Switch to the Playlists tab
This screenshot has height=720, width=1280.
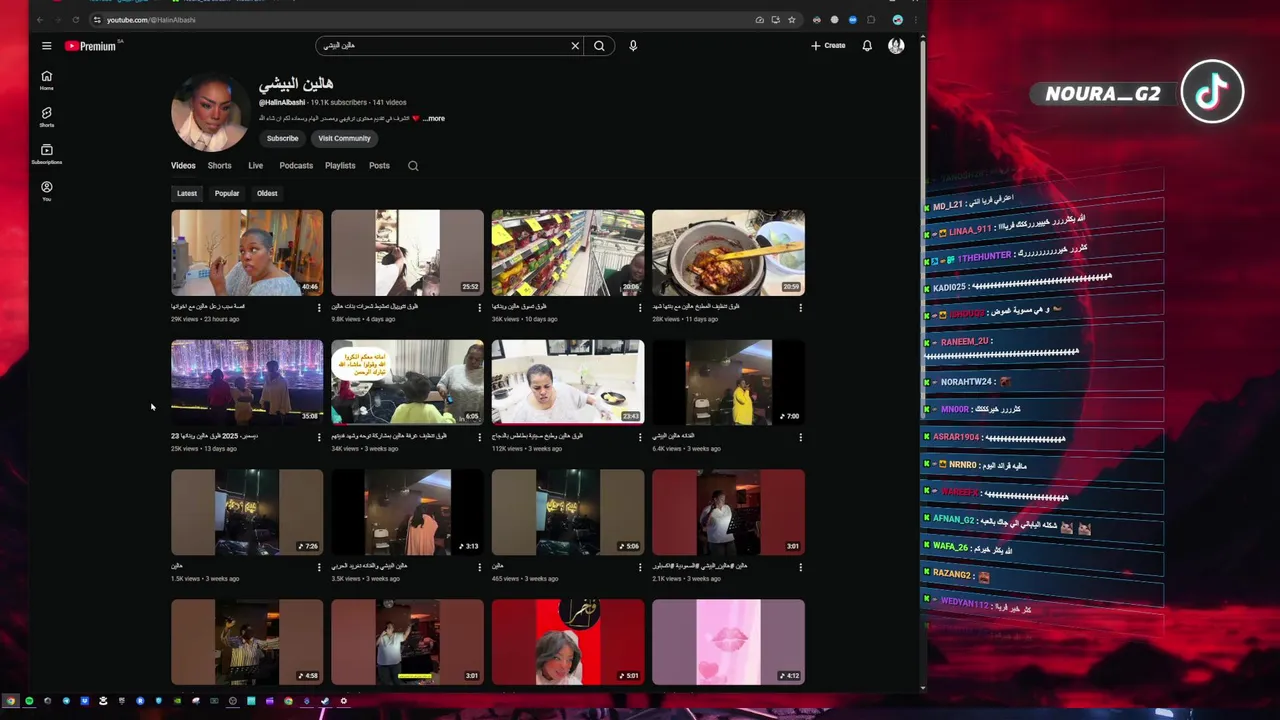pos(340,166)
